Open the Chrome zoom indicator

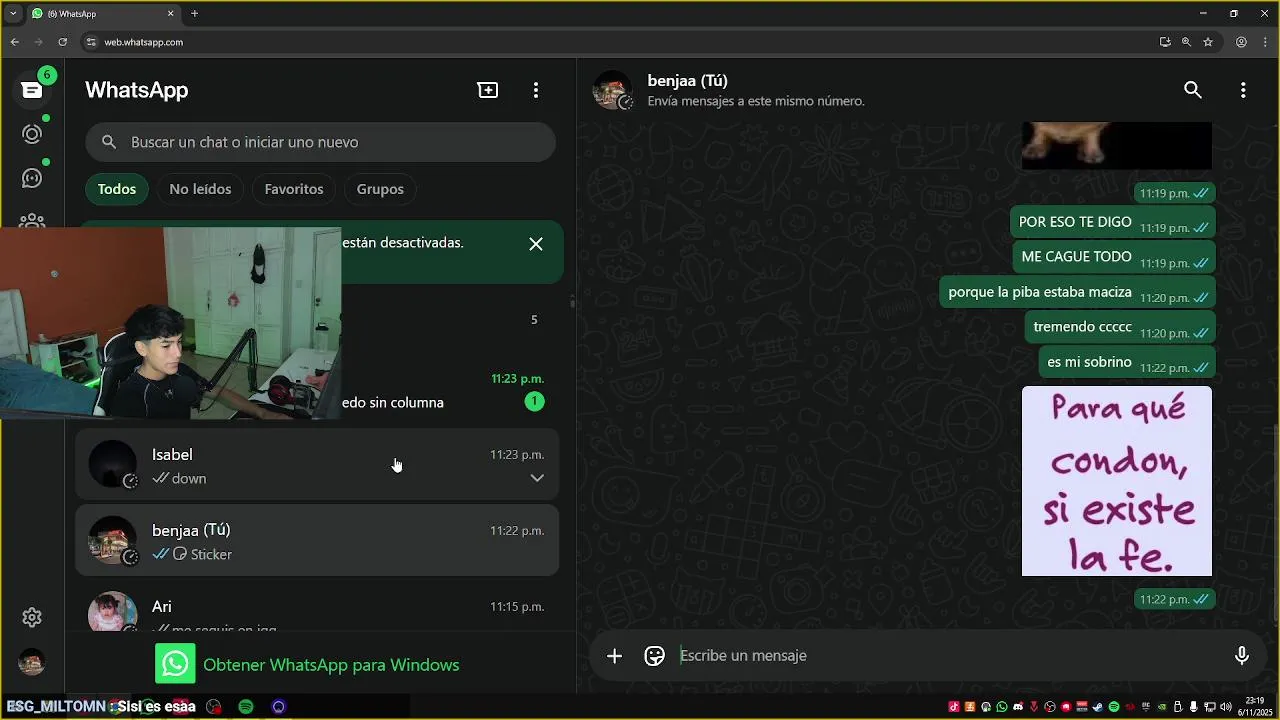point(1186,42)
